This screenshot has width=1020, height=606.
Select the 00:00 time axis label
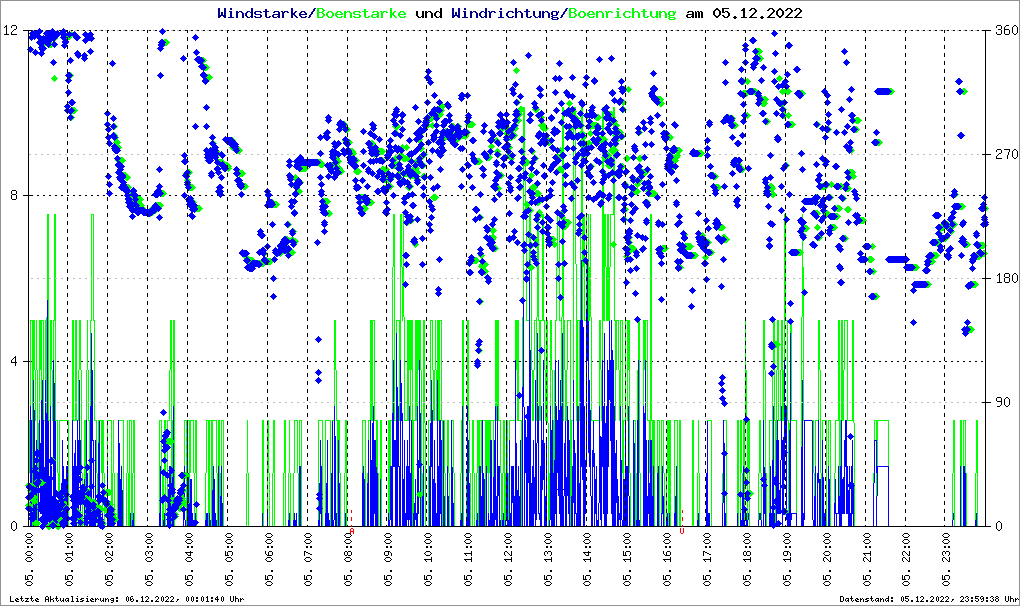29,562
